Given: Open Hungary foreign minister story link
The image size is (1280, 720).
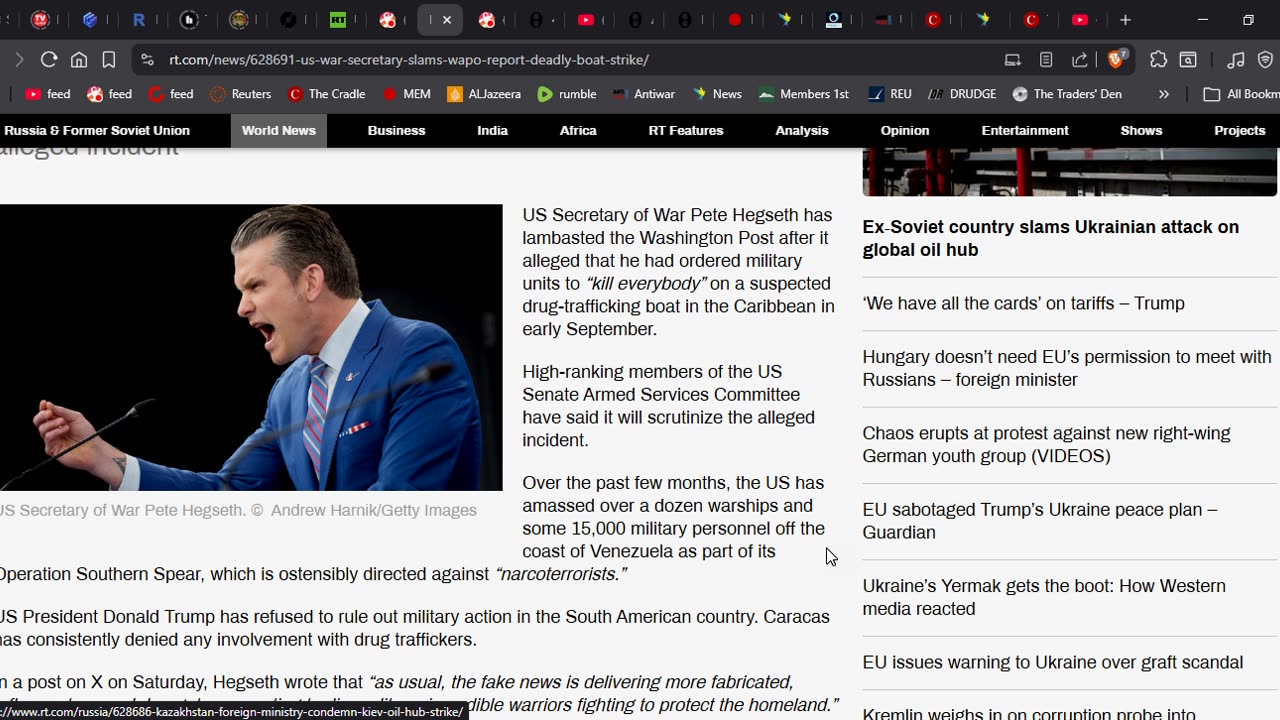Looking at the screenshot, I should pos(1067,368).
